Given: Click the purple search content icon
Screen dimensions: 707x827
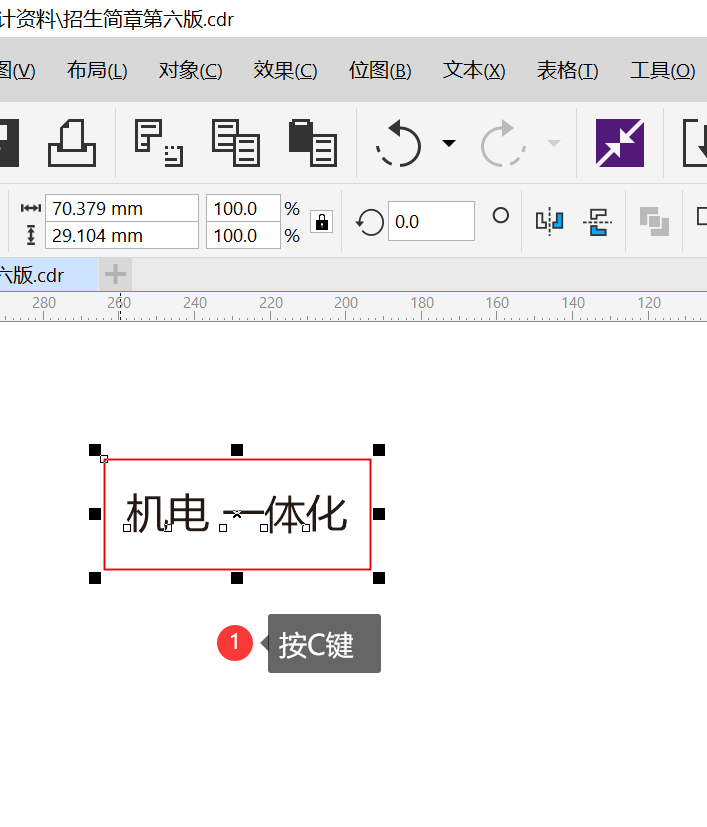Looking at the screenshot, I should coord(619,143).
